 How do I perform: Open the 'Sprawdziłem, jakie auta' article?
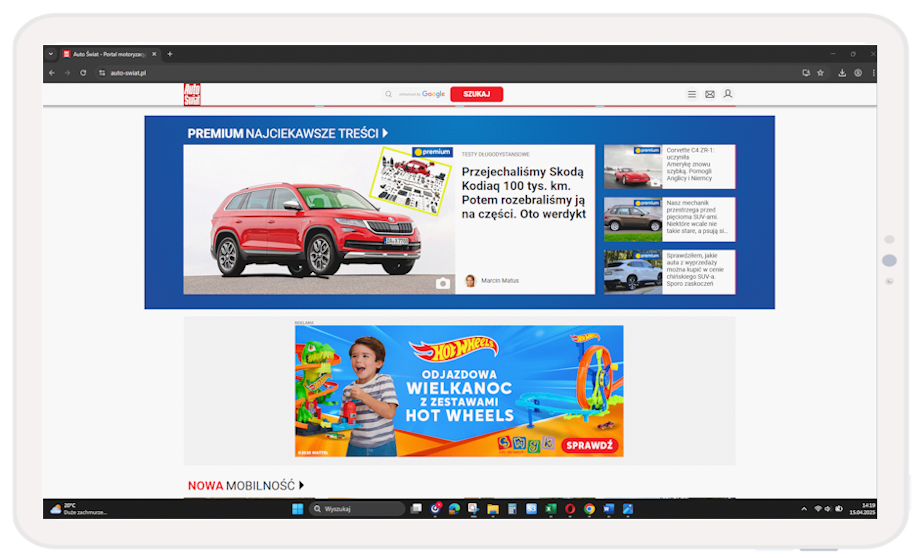click(695, 269)
